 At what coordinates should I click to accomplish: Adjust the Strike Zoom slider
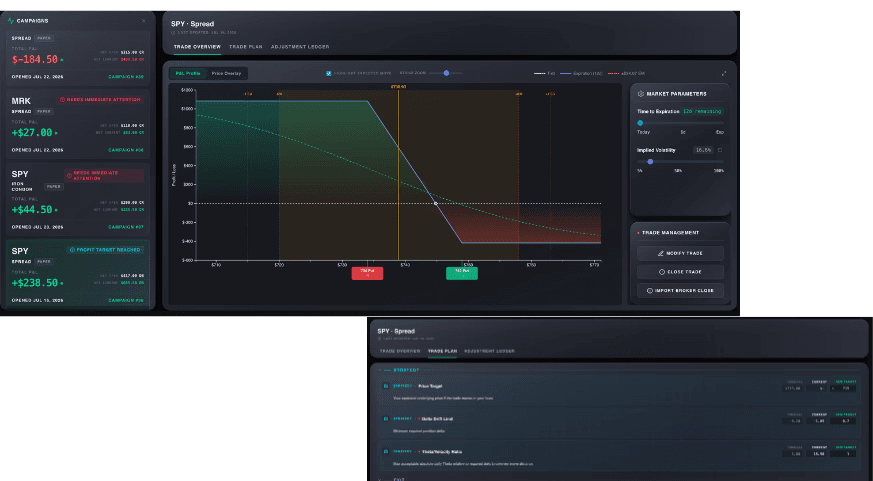pos(446,73)
